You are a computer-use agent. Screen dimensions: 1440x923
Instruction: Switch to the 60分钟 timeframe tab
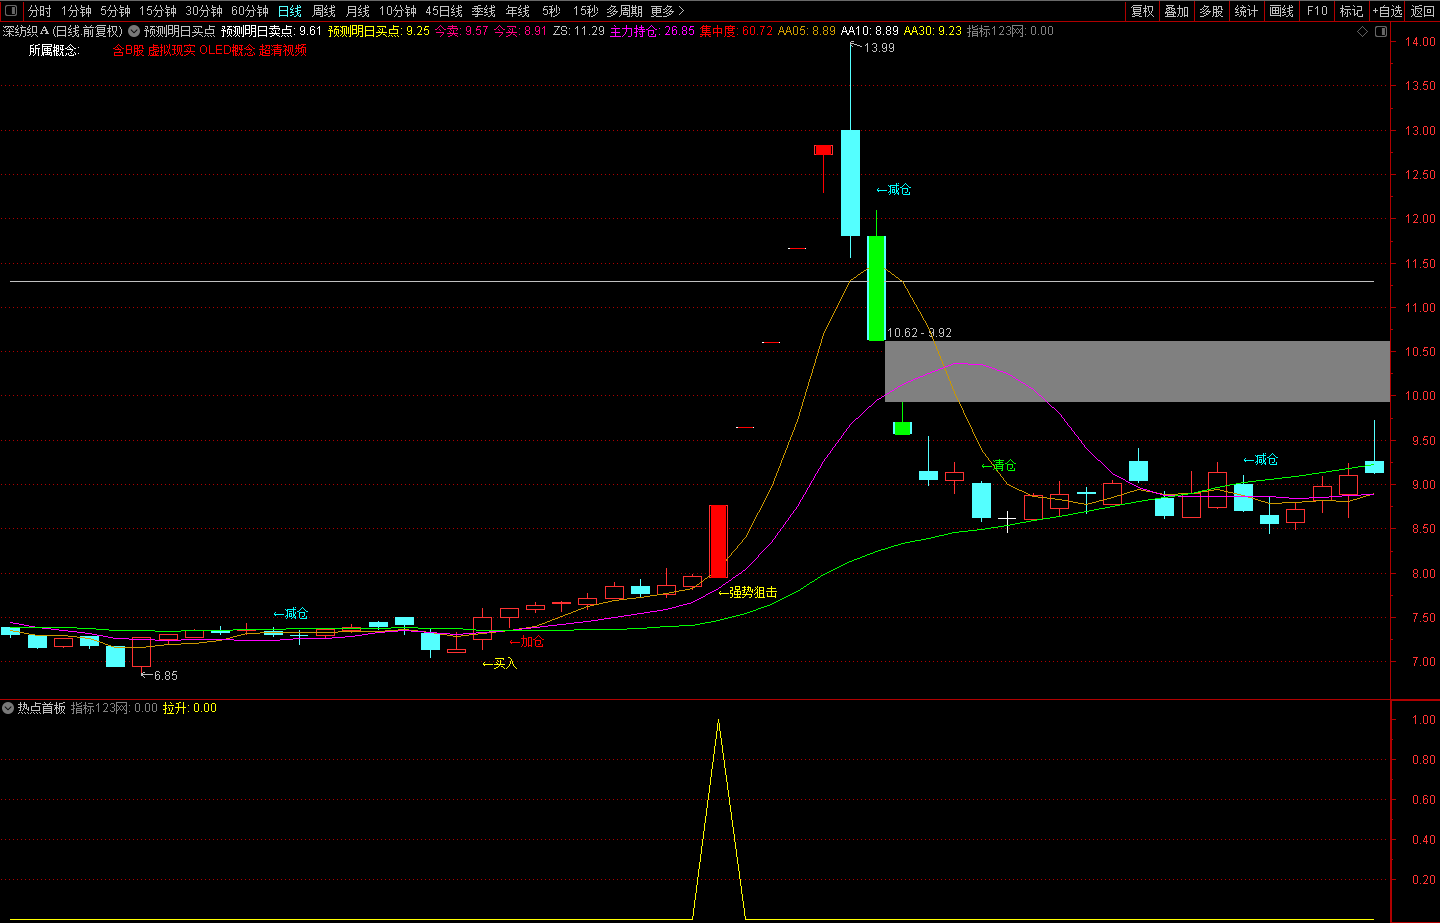tap(250, 11)
